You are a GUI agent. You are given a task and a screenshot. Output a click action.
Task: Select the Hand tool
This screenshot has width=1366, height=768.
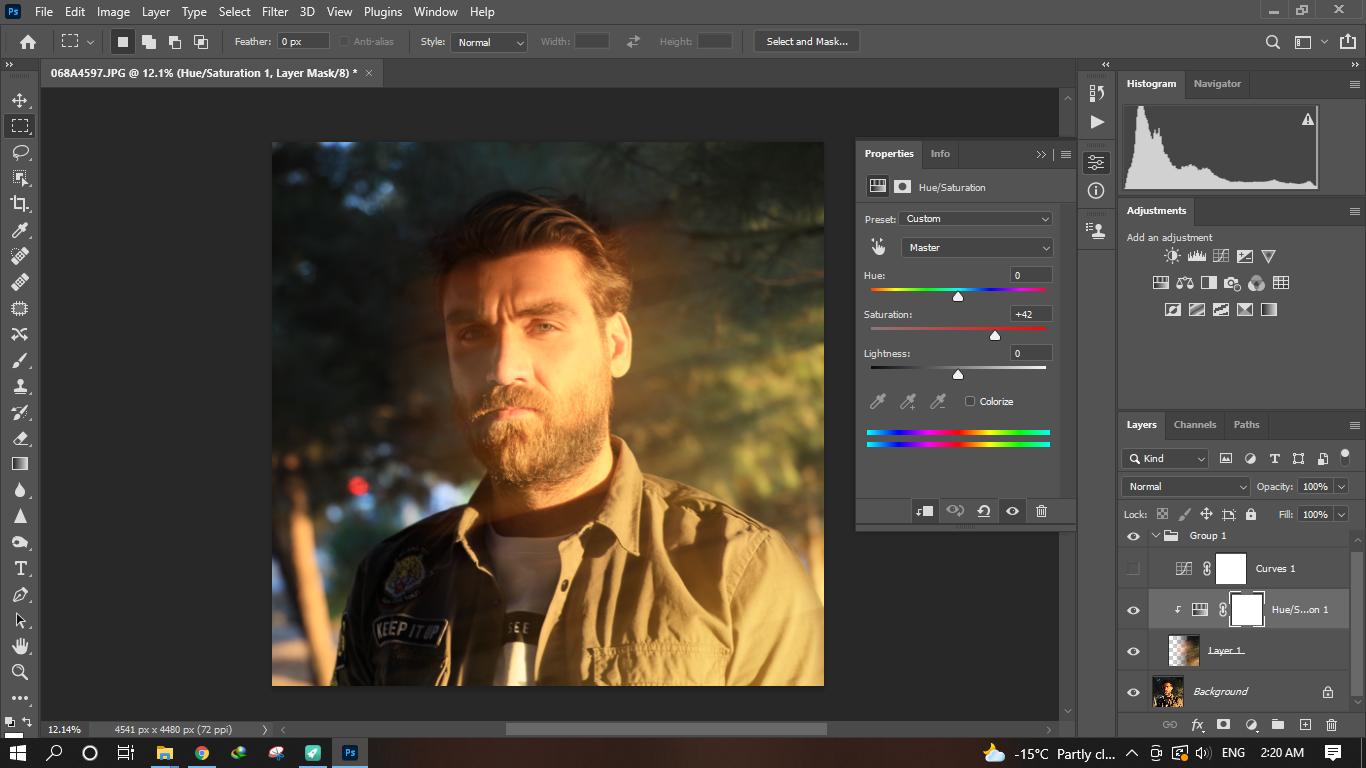point(19,646)
